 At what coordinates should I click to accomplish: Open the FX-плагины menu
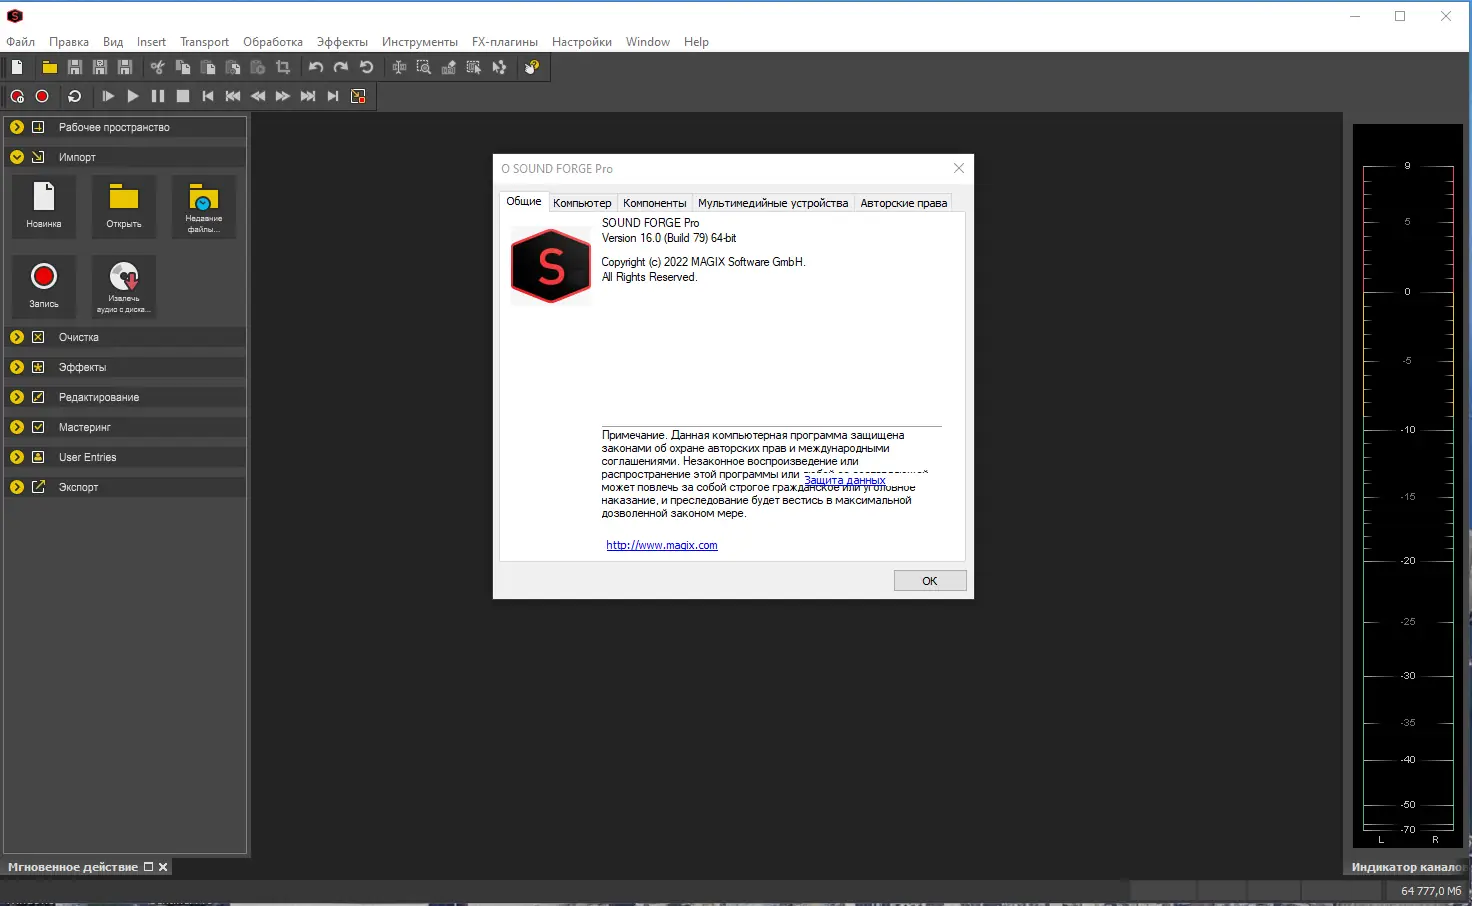click(505, 42)
